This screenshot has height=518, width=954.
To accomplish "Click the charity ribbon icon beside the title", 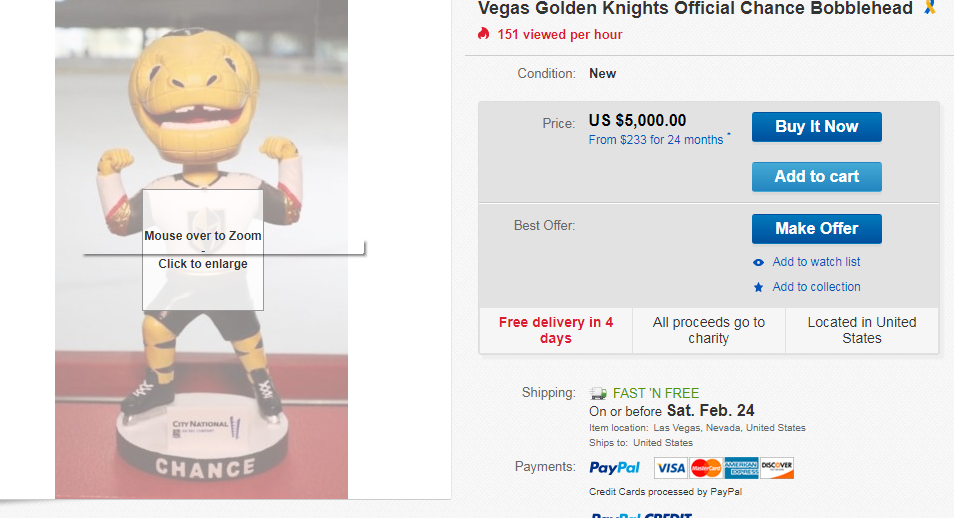I will click(930, 8).
